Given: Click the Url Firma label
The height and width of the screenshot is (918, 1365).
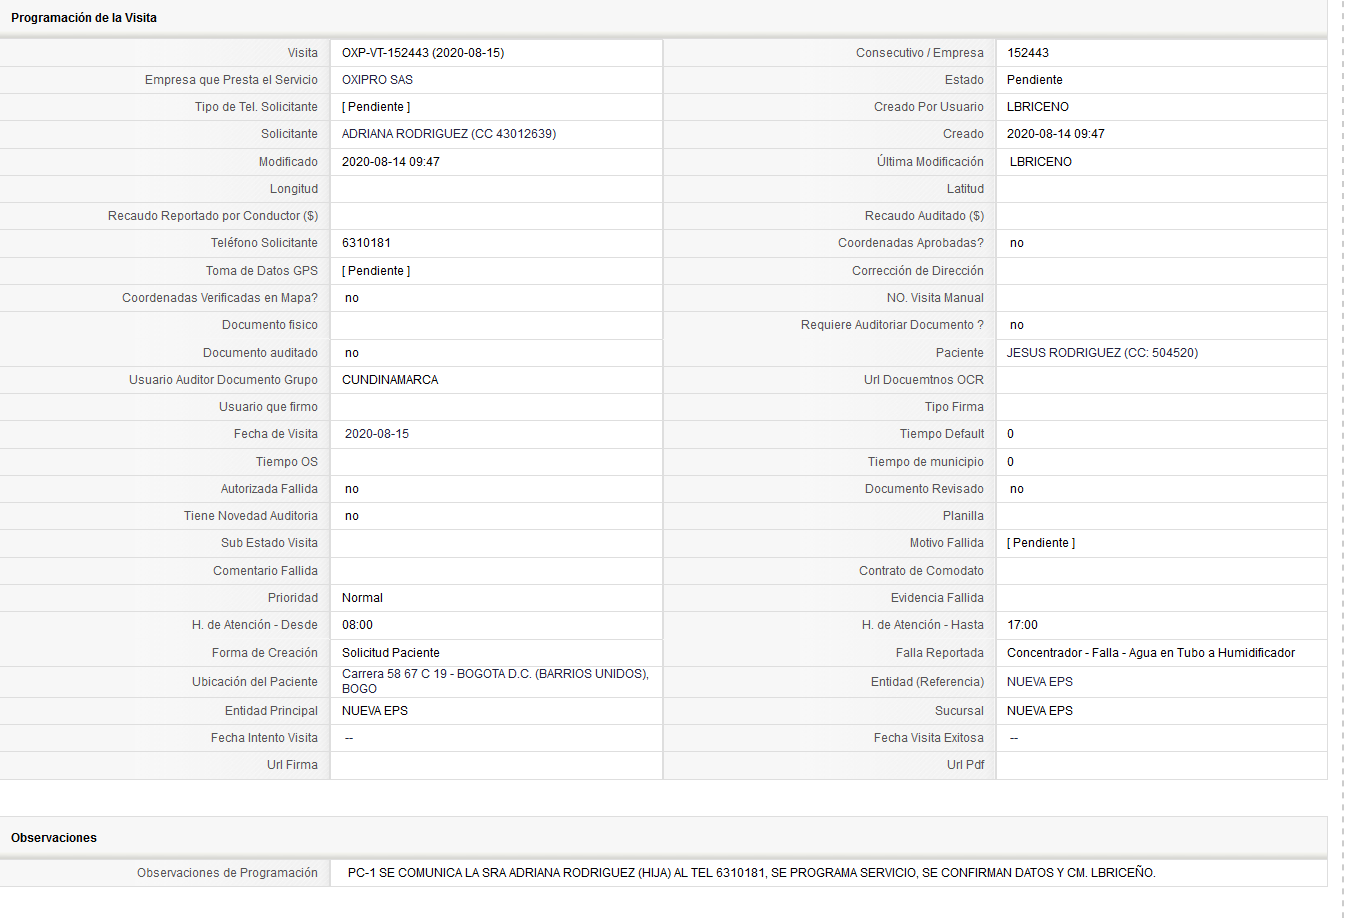Looking at the screenshot, I should [292, 765].
